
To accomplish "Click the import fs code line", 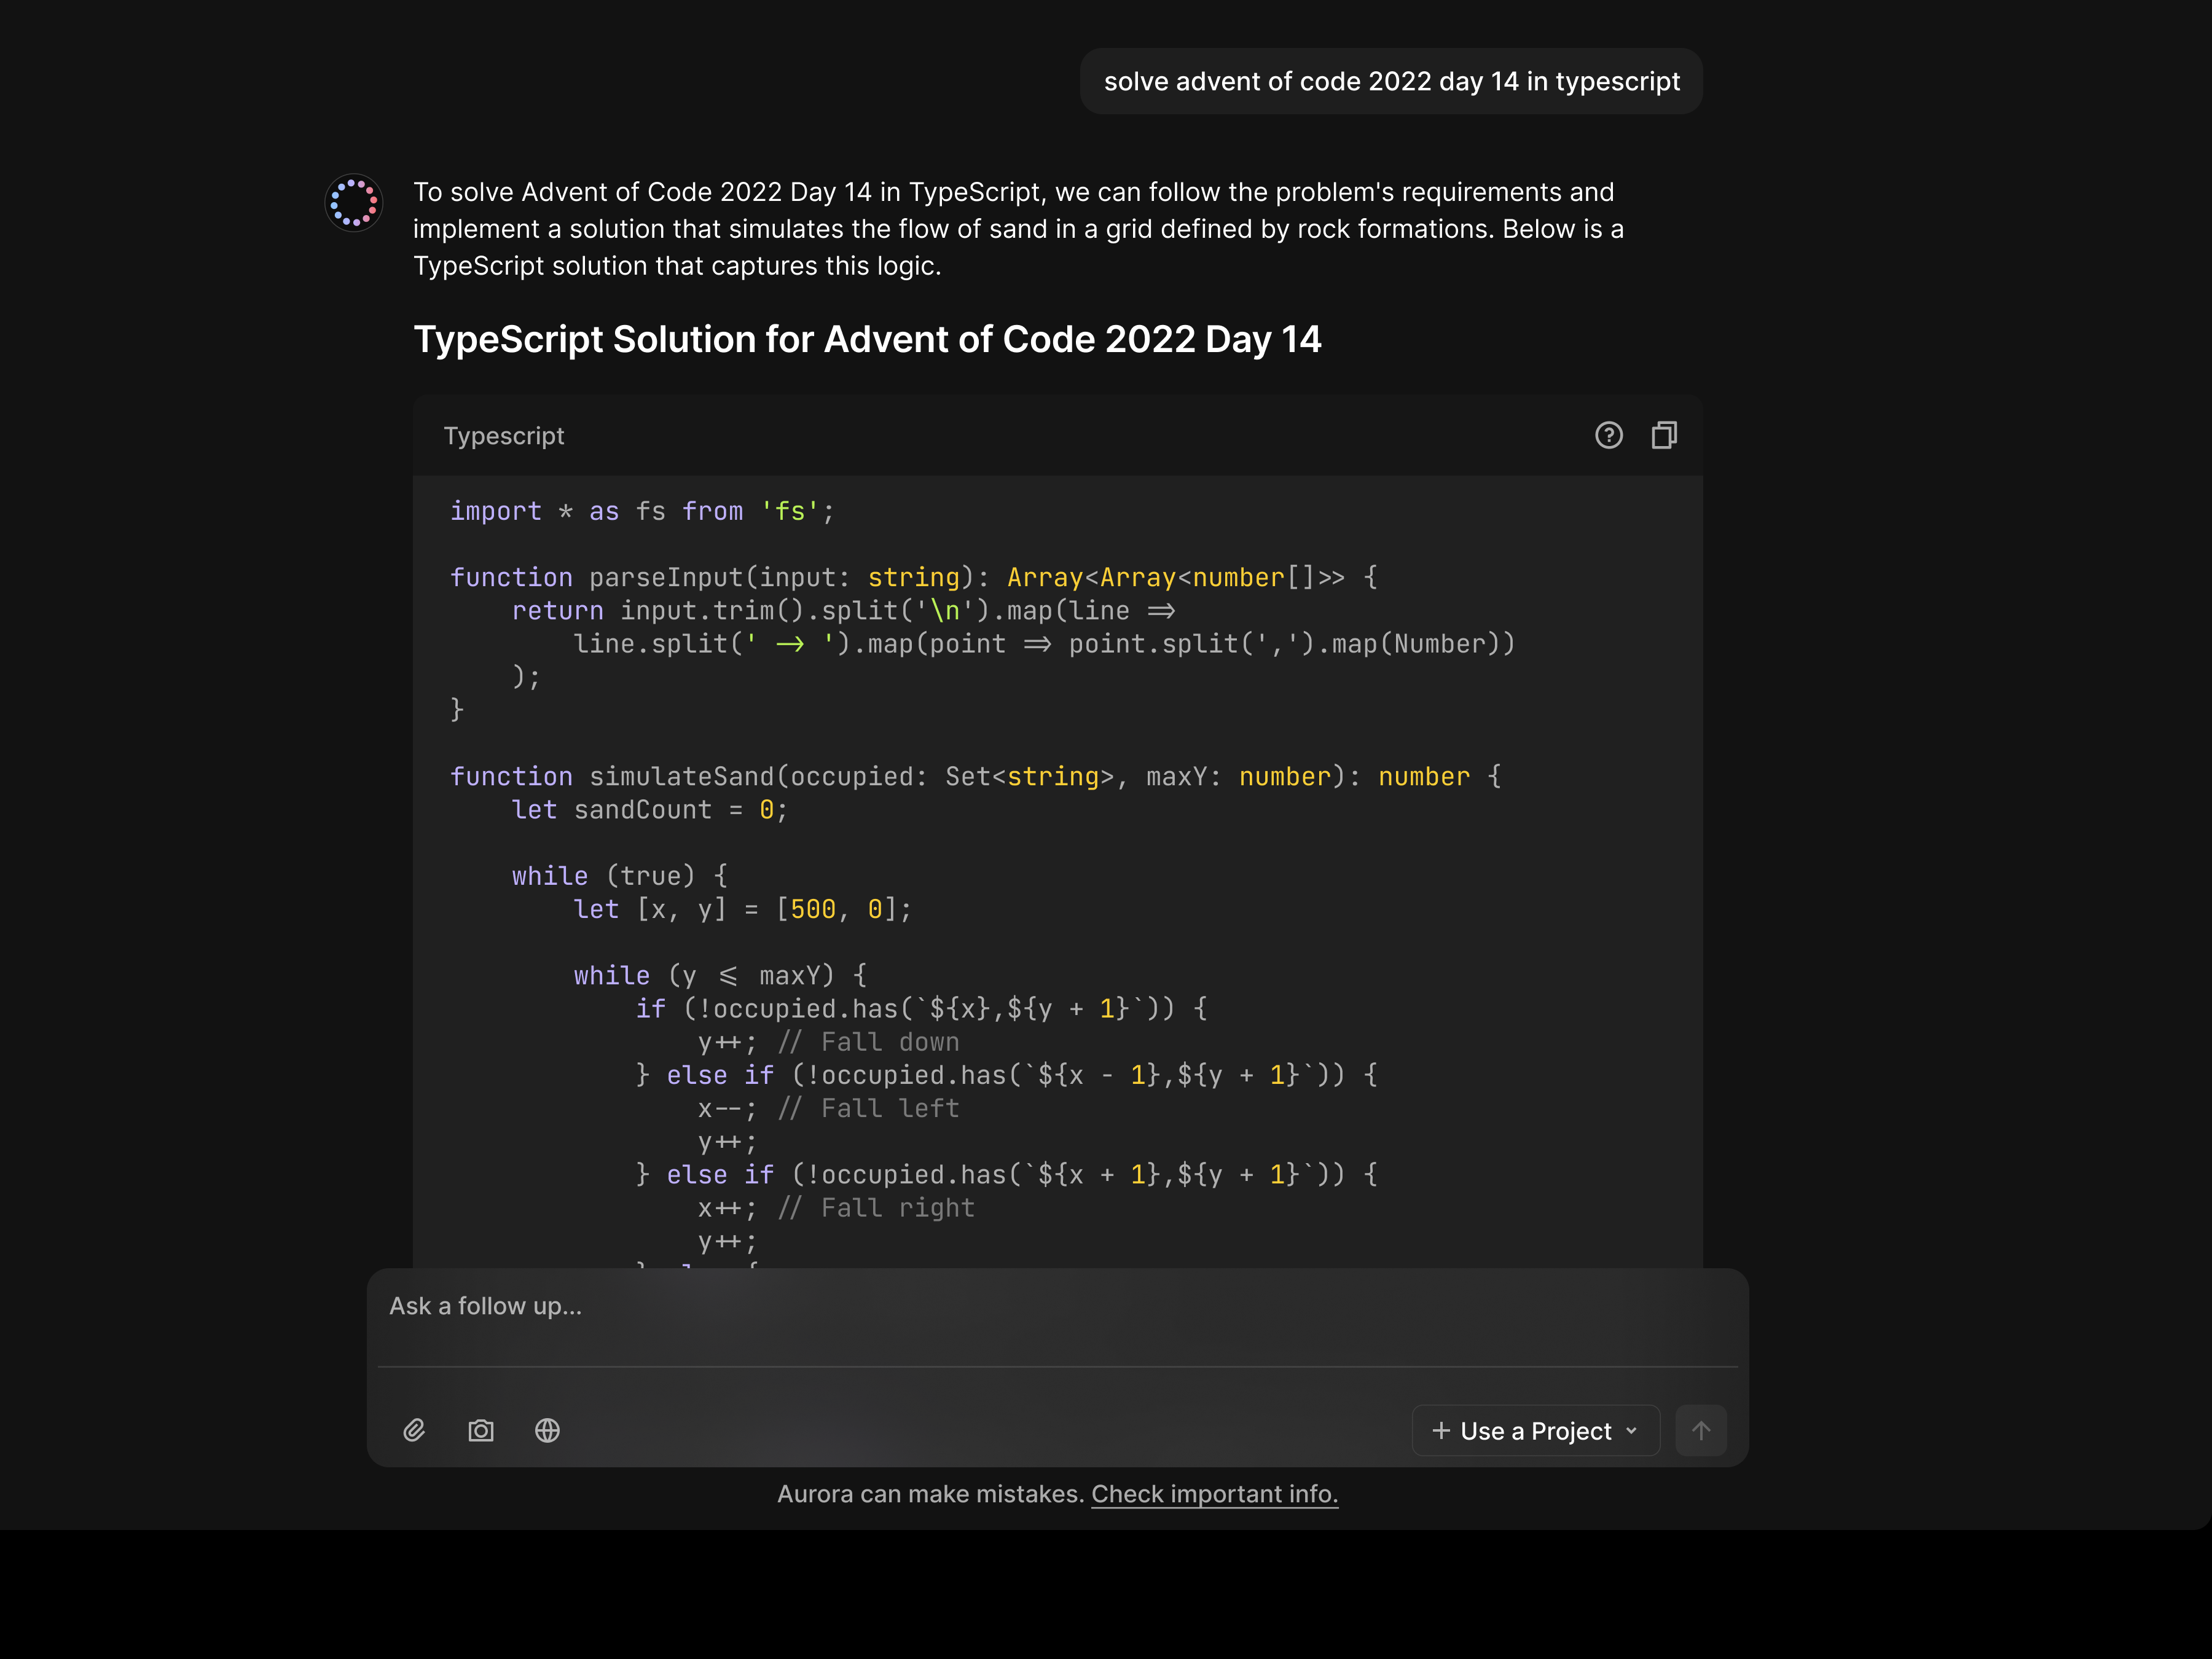I will (641, 511).
